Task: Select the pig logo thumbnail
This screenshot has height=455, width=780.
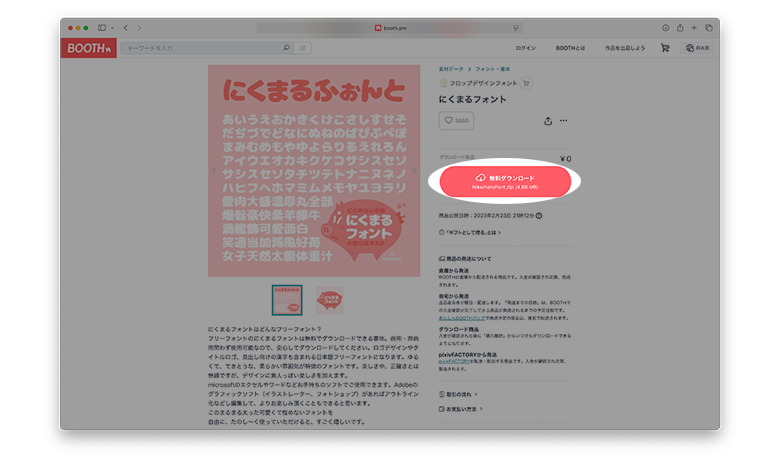Action: [329, 300]
